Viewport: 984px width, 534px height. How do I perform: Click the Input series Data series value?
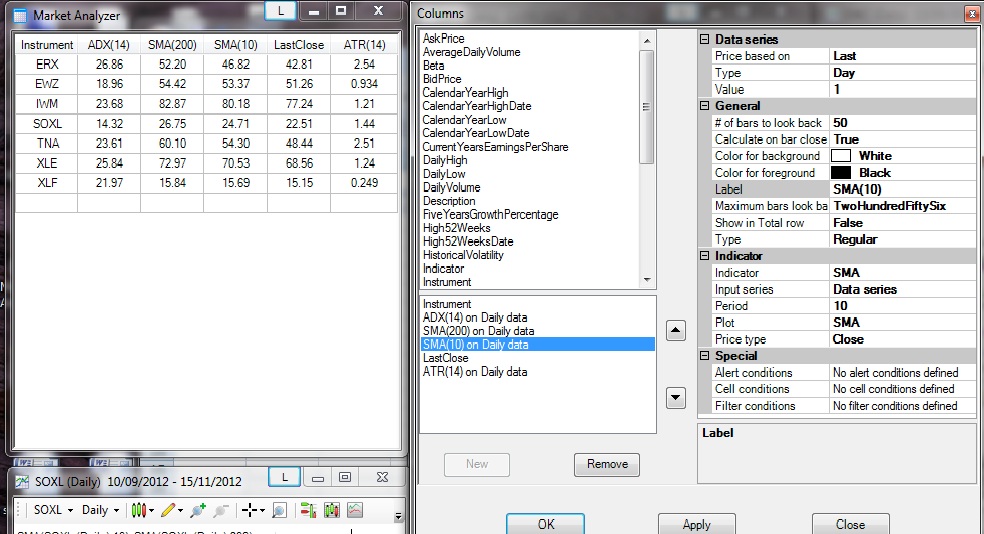pyautogui.click(x=902, y=289)
